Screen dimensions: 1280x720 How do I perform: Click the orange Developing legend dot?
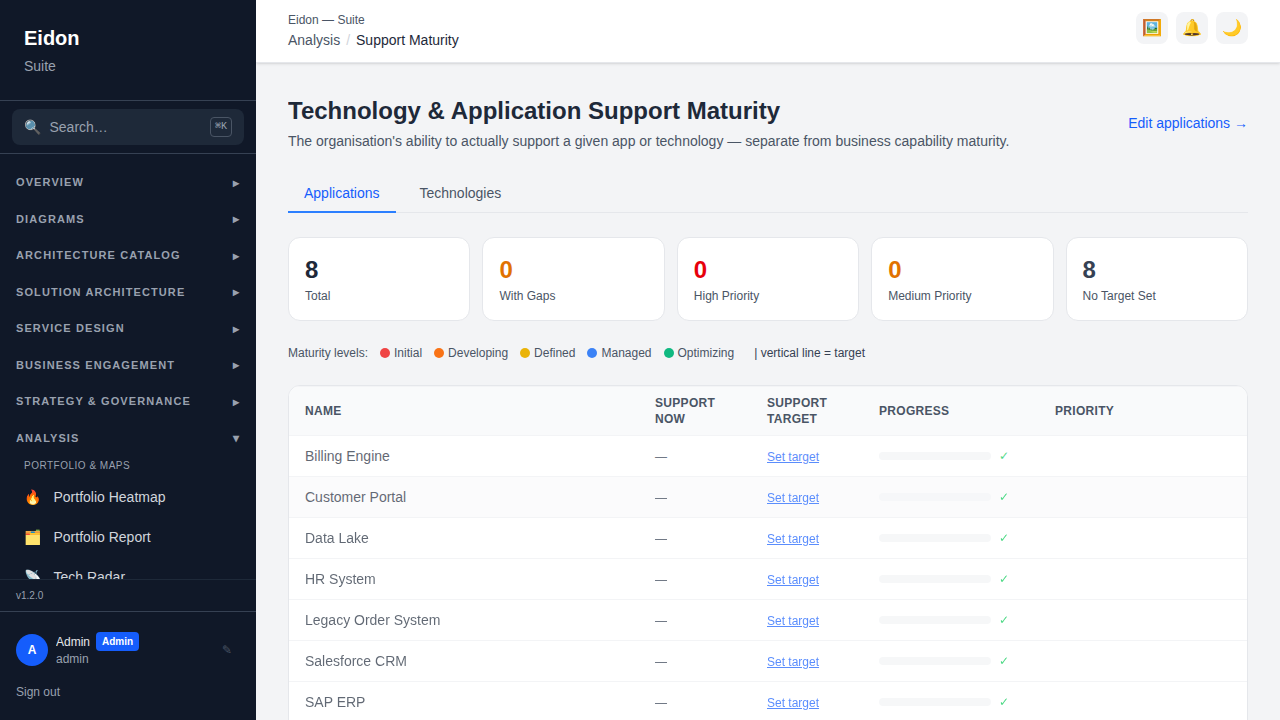click(x=439, y=353)
